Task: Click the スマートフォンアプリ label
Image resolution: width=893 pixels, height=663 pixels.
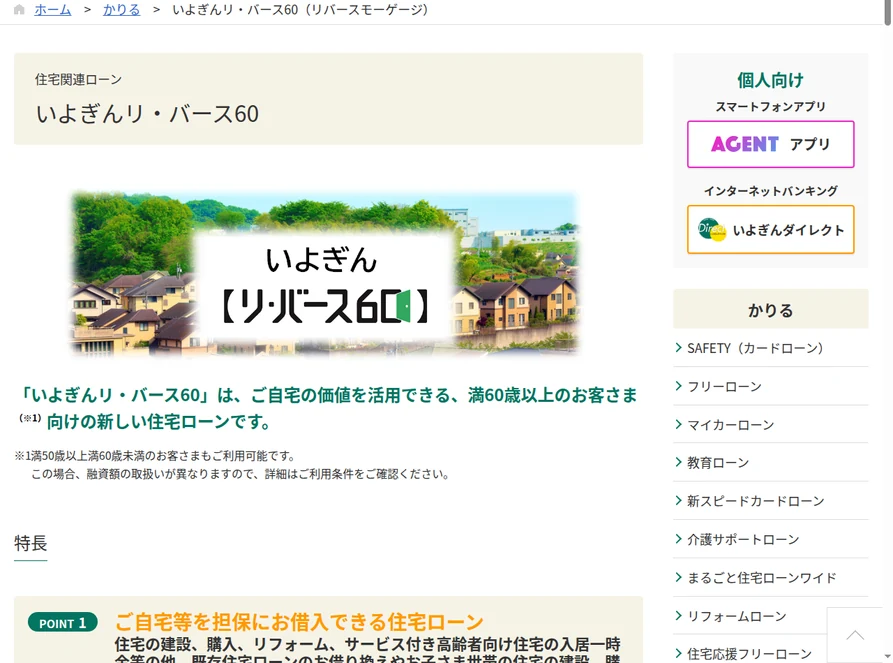Action: pyautogui.click(x=771, y=107)
